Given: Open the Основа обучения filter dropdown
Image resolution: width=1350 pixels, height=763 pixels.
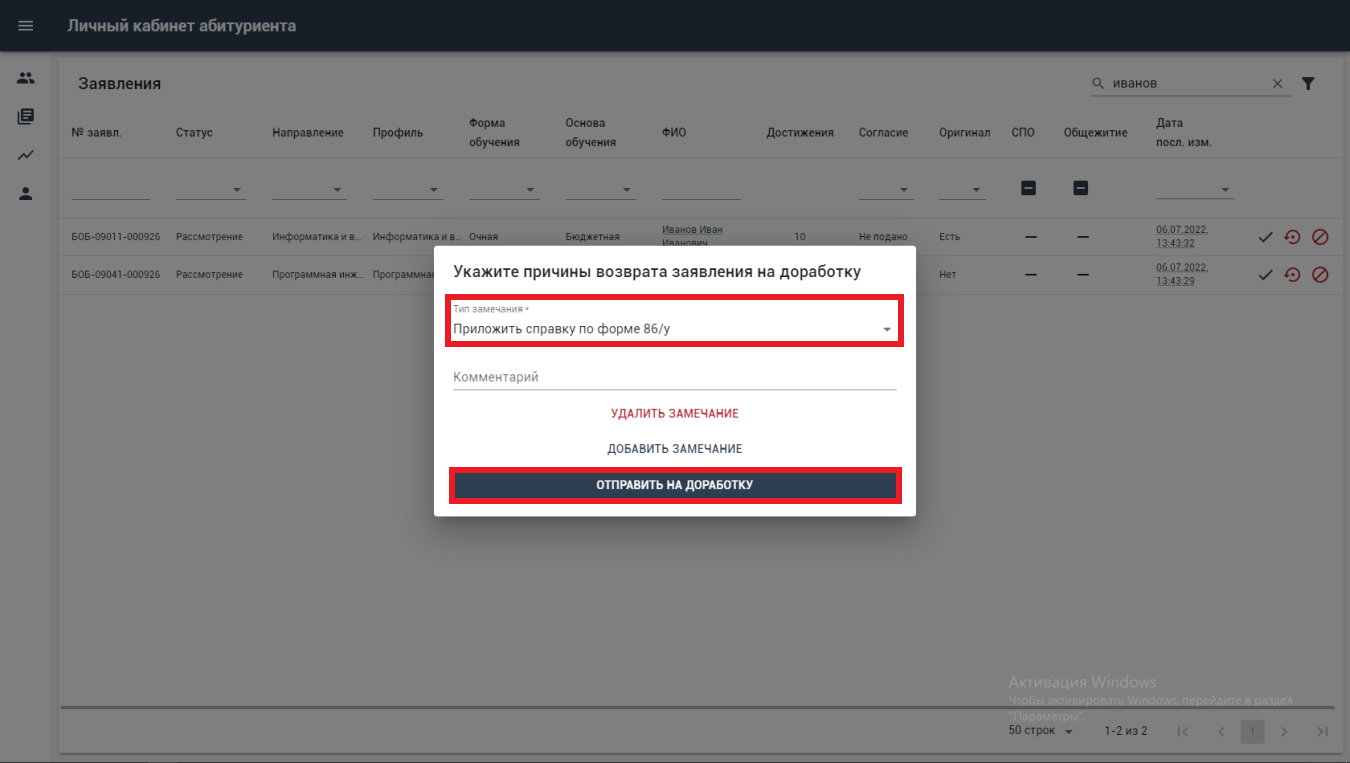Looking at the screenshot, I should tap(600, 189).
